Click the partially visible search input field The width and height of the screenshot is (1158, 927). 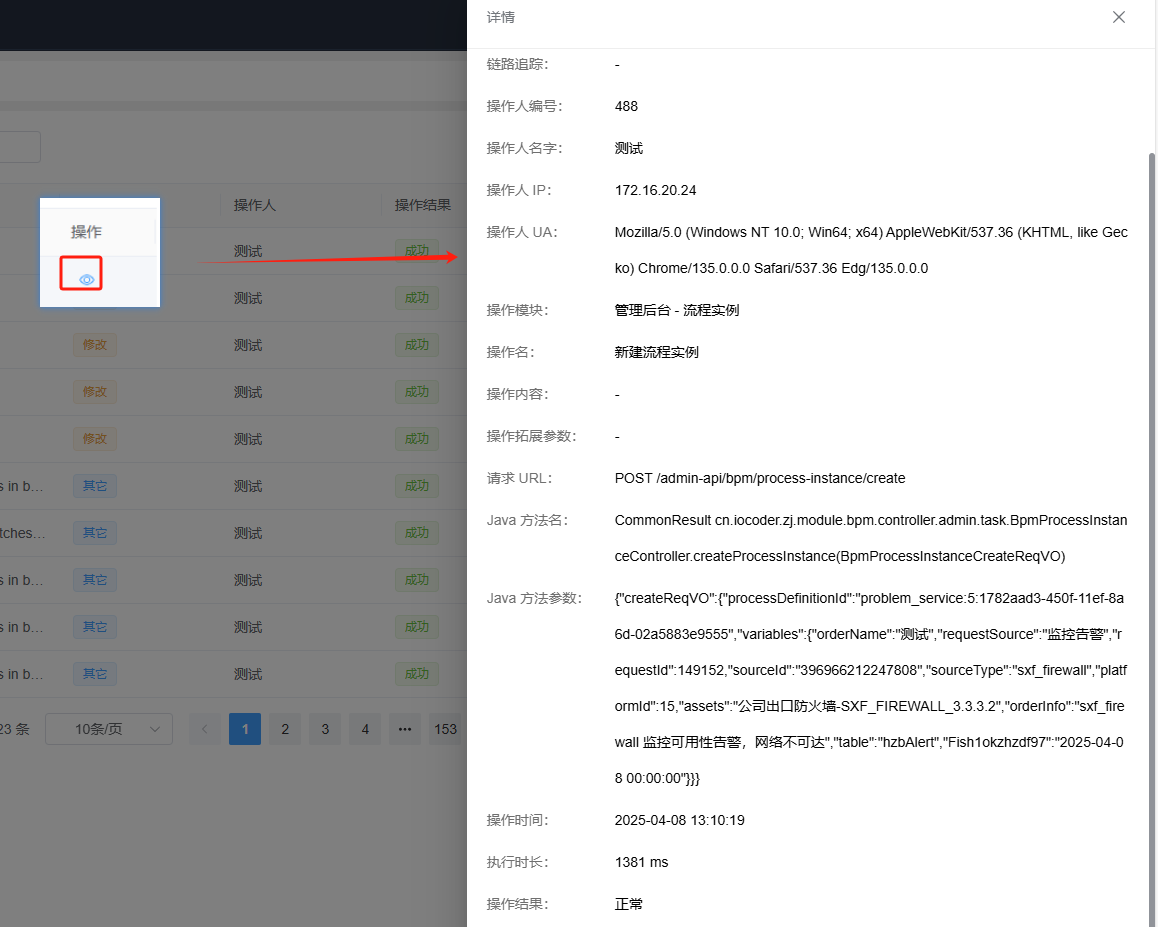pos(20,147)
